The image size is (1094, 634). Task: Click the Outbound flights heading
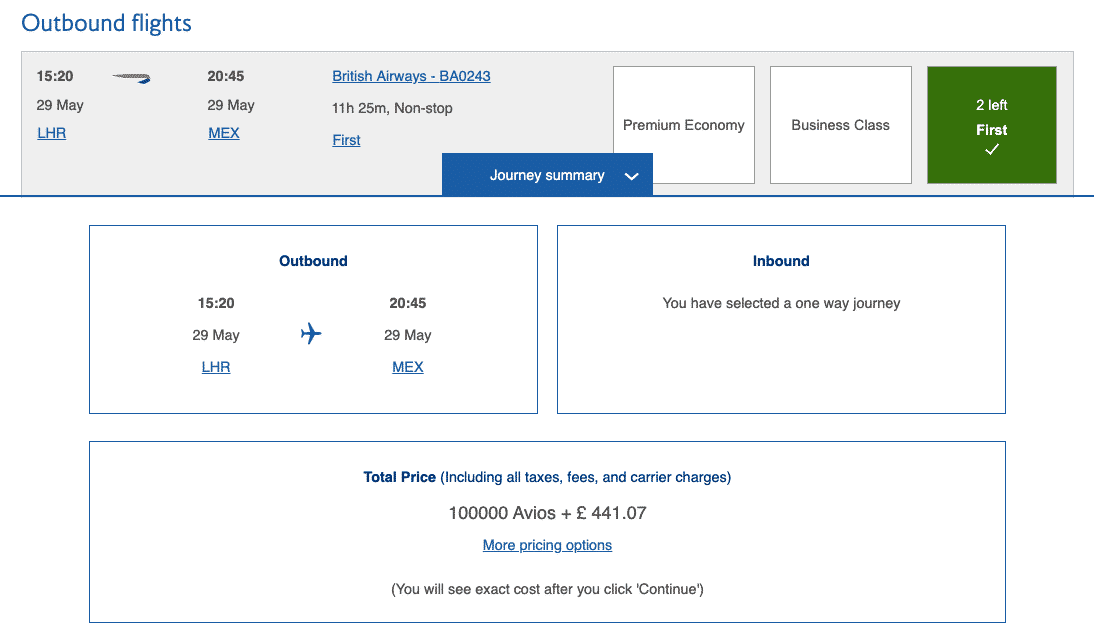pyautogui.click(x=106, y=23)
